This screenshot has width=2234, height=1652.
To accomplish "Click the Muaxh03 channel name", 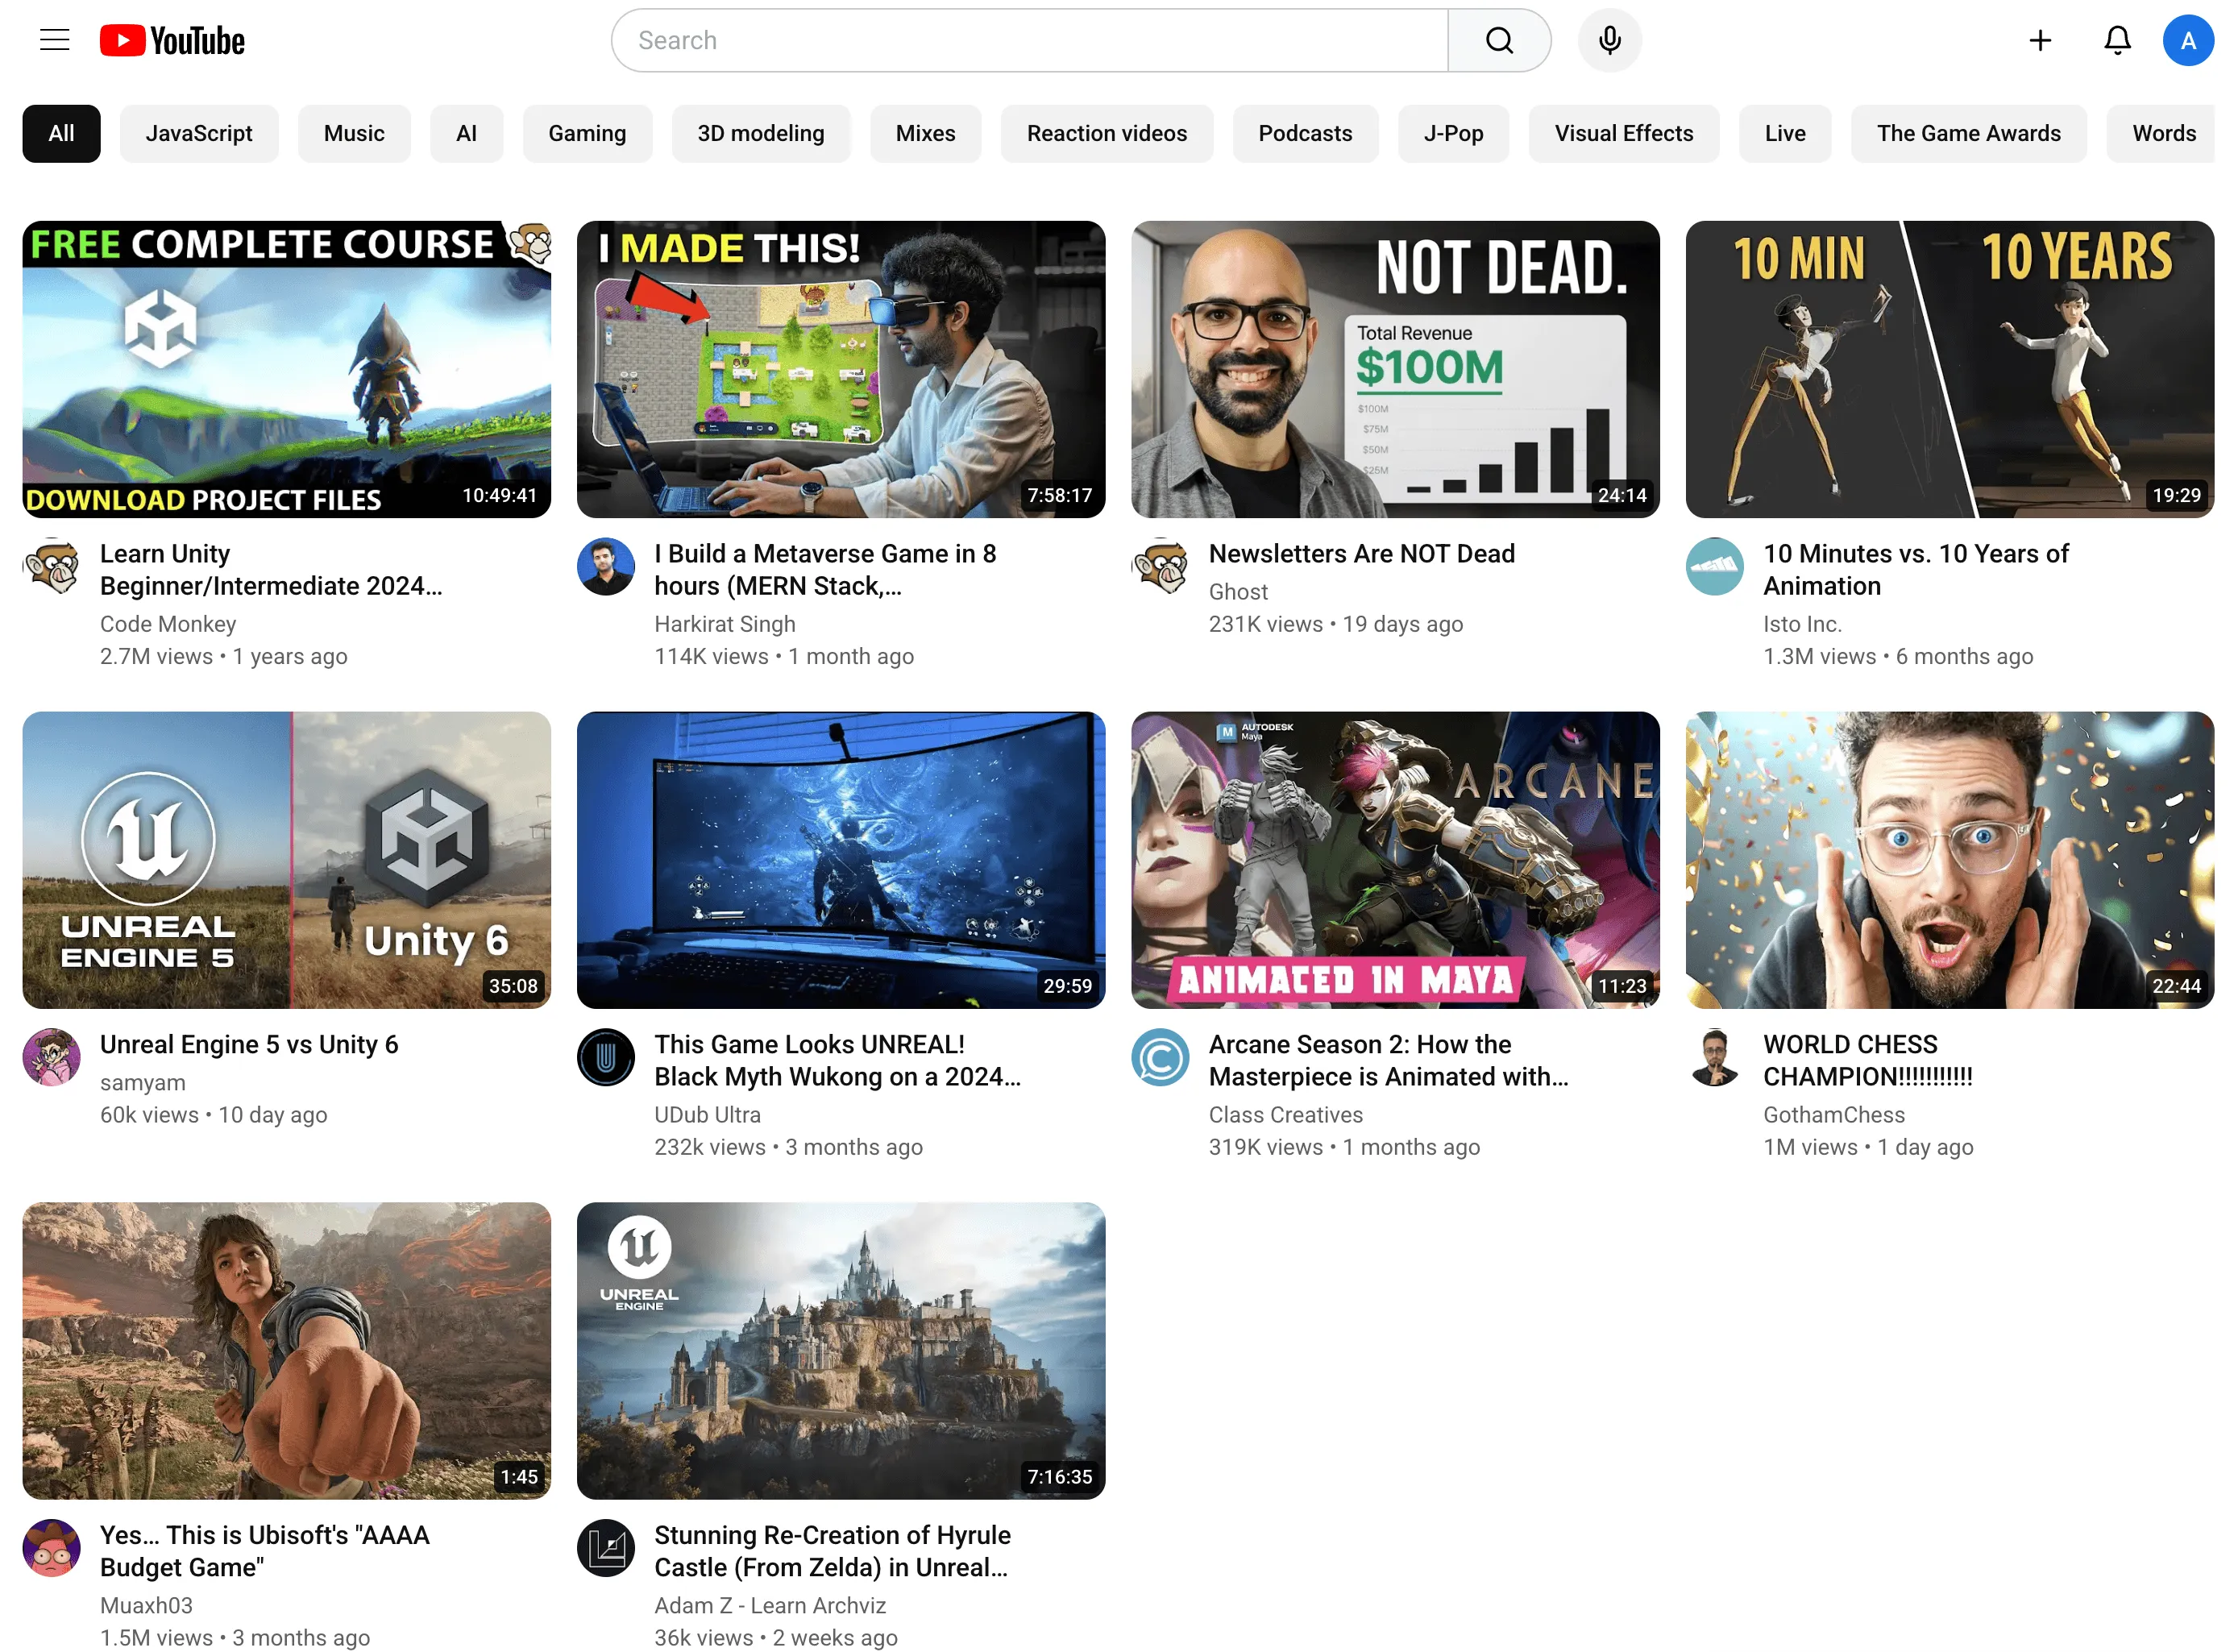I will point(146,1606).
